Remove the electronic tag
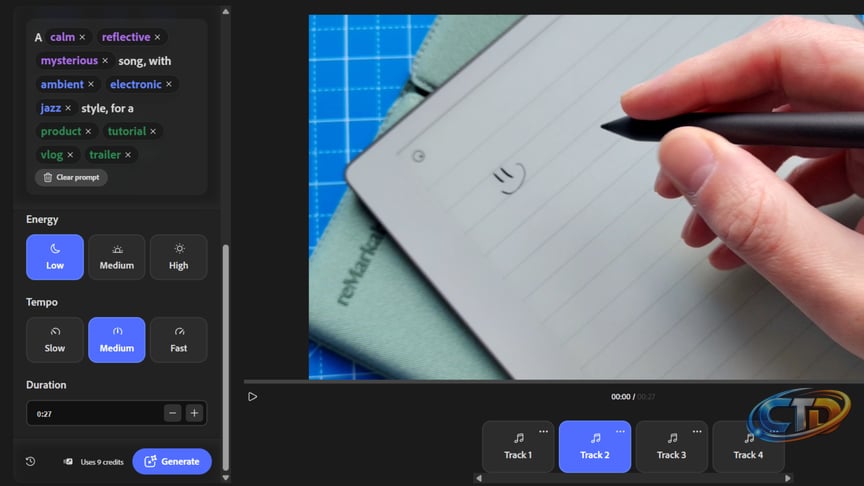The height and width of the screenshot is (486, 864). 169,84
